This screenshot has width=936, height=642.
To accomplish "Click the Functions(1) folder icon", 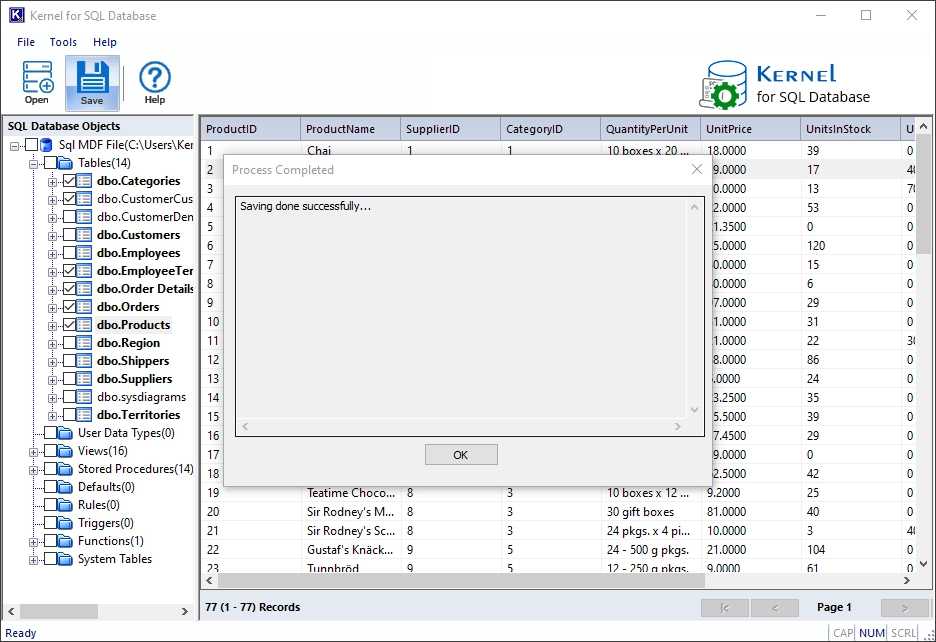I will (66, 540).
